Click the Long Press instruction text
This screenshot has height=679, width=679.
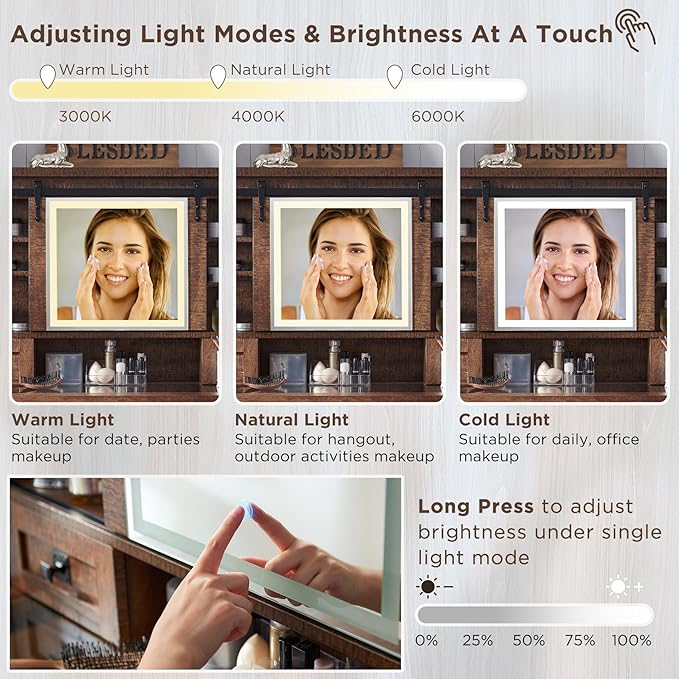(540, 532)
